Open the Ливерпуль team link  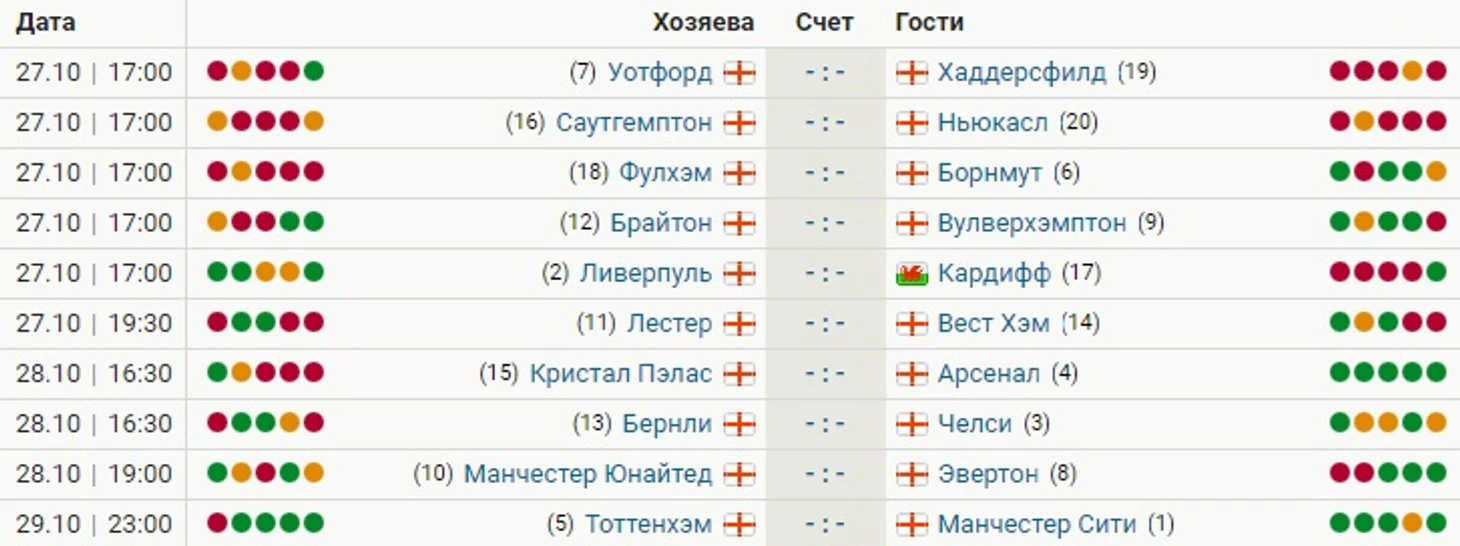click(x=646, y=274)
